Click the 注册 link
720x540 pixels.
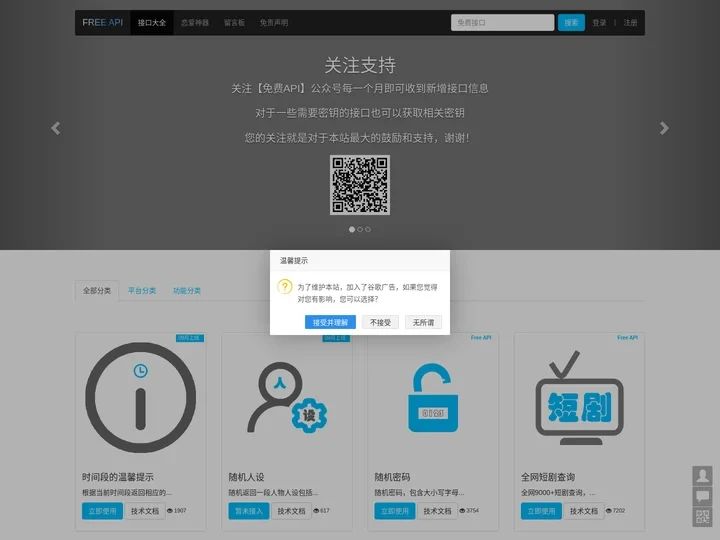(630, 22)
